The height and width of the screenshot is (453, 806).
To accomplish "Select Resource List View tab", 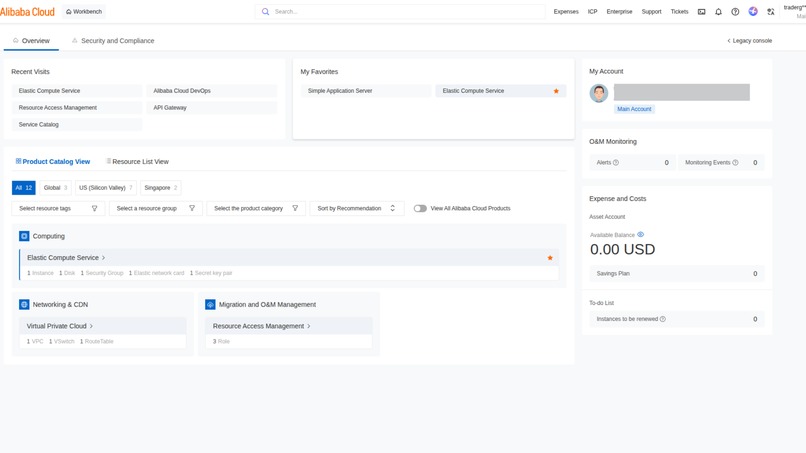I will click(137, 161).
